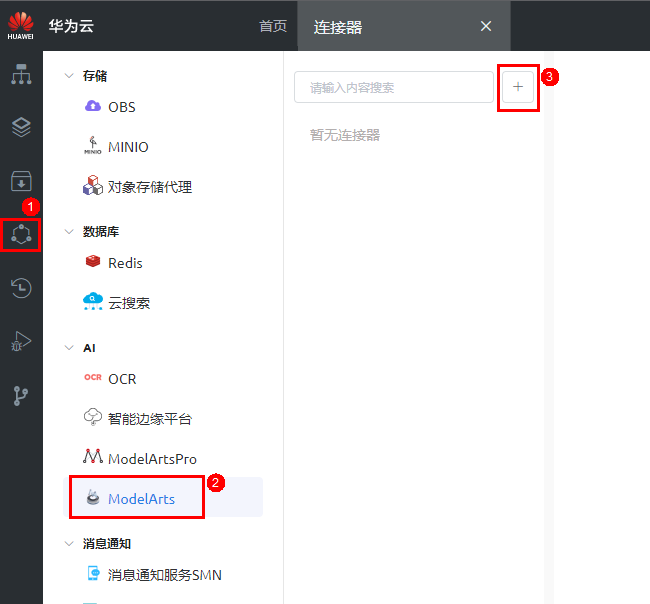
Task: Select 智能边缘平台 connector type
Action: pyautogui.click(x=150, y=419)
